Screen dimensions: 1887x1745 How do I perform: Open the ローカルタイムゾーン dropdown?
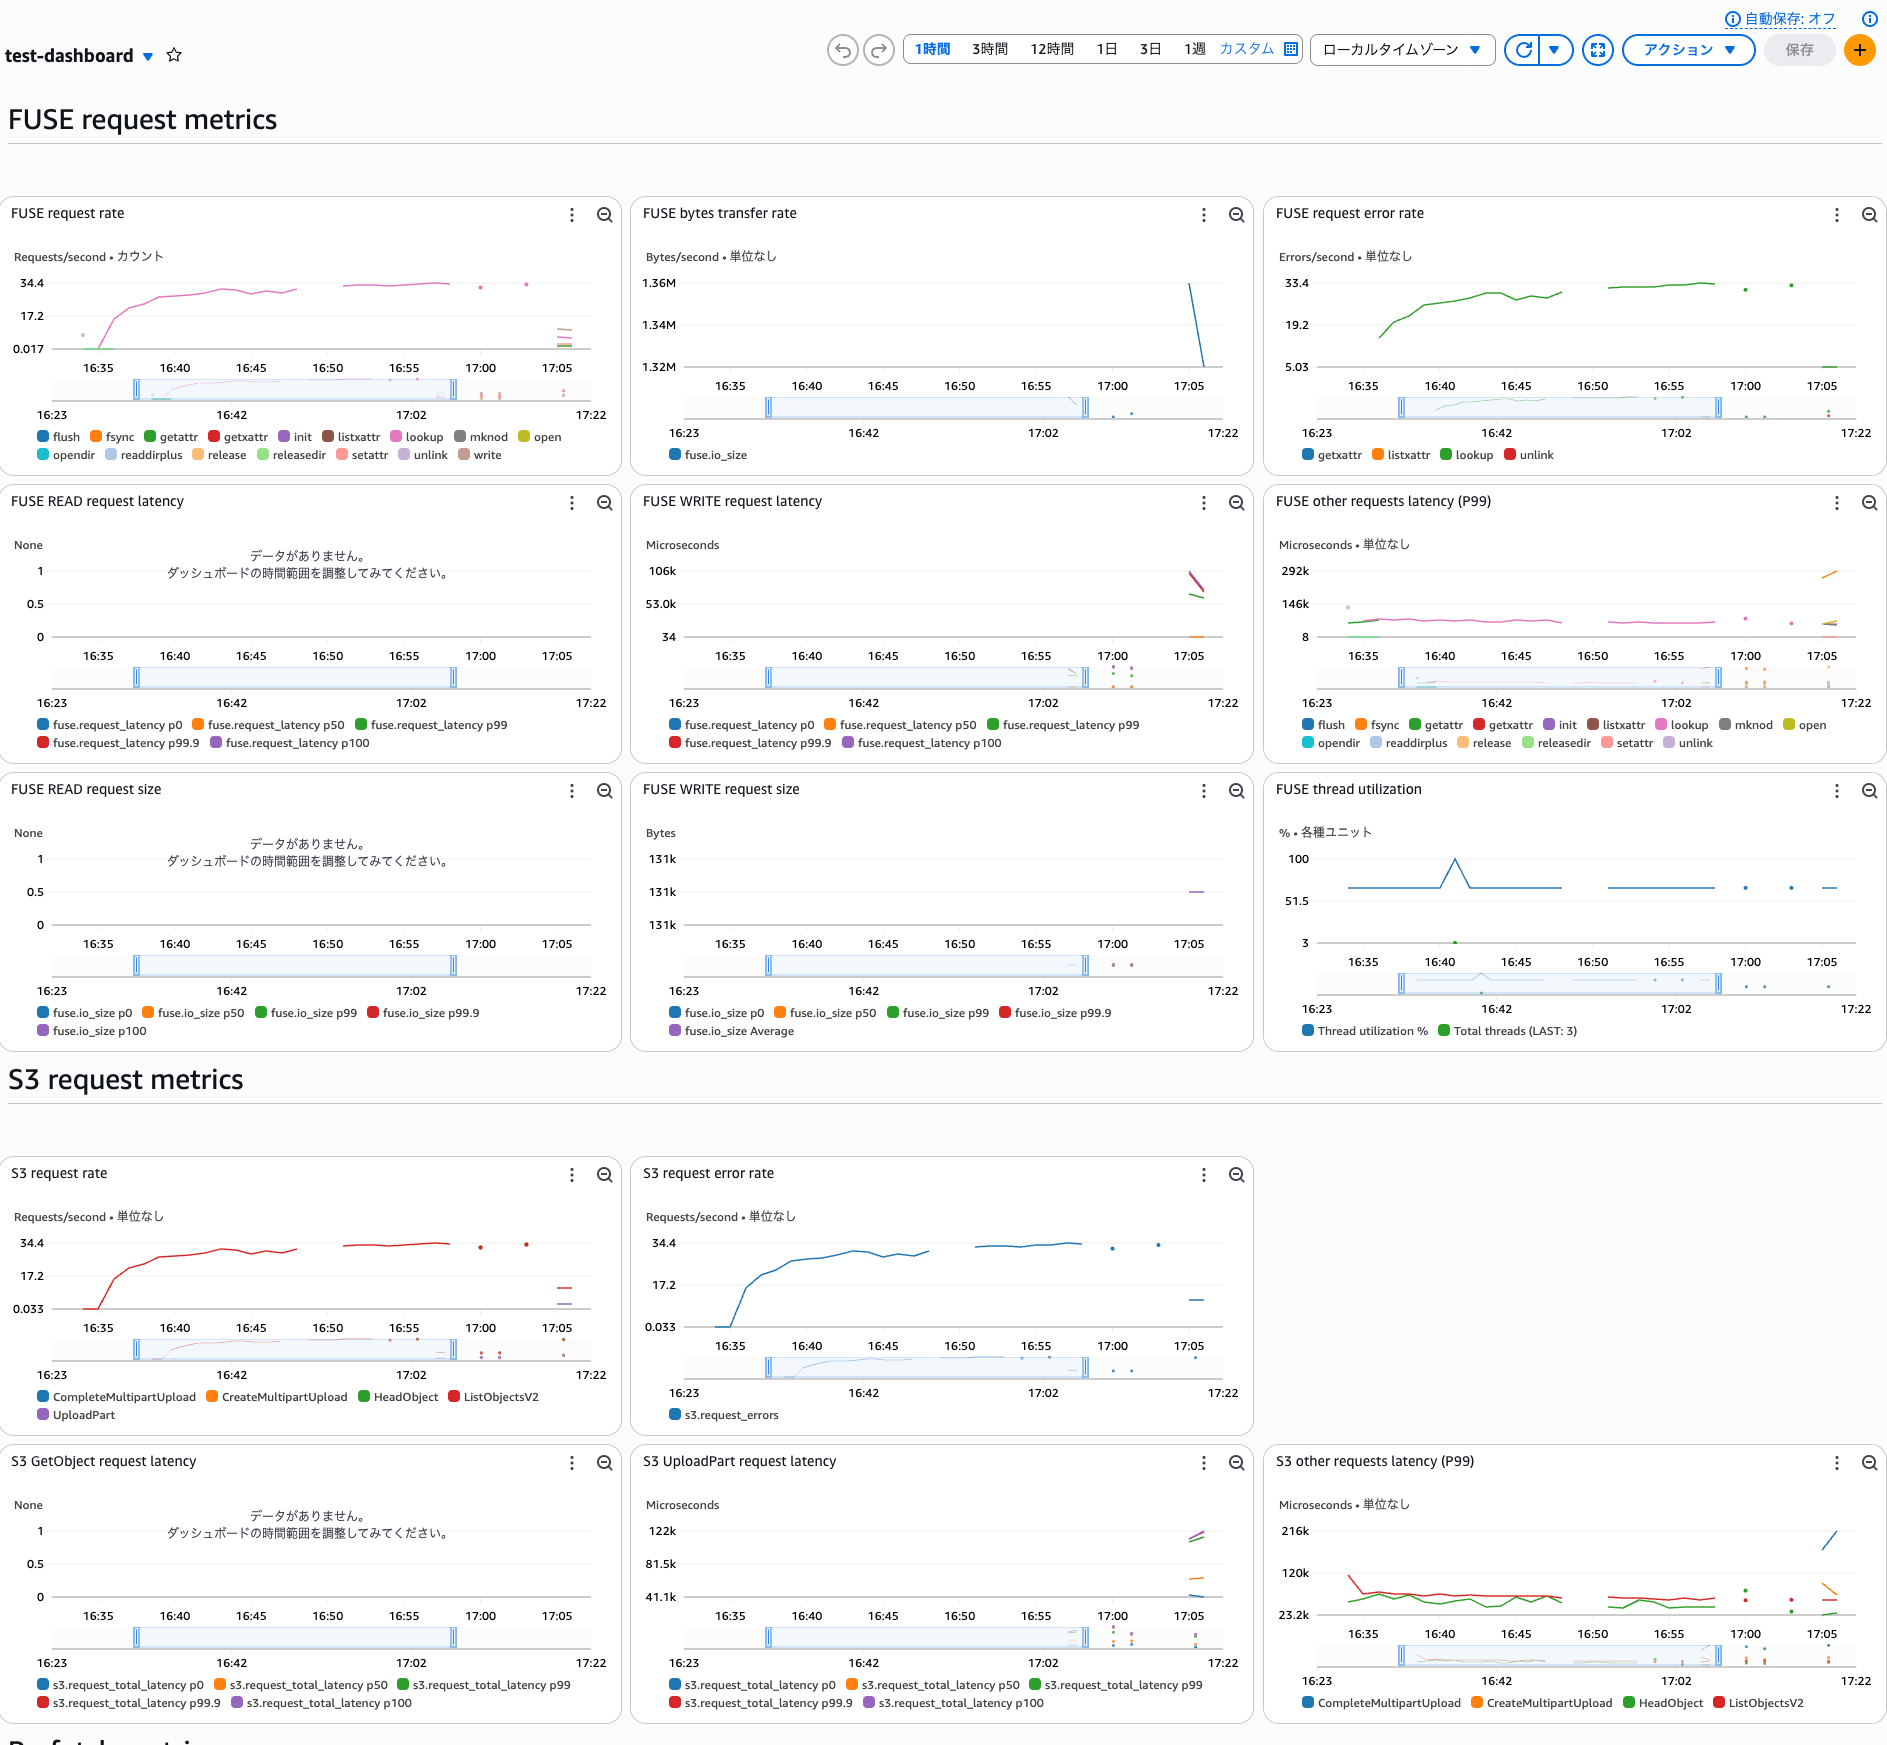pyautogui.click(x=1401, y=48)
